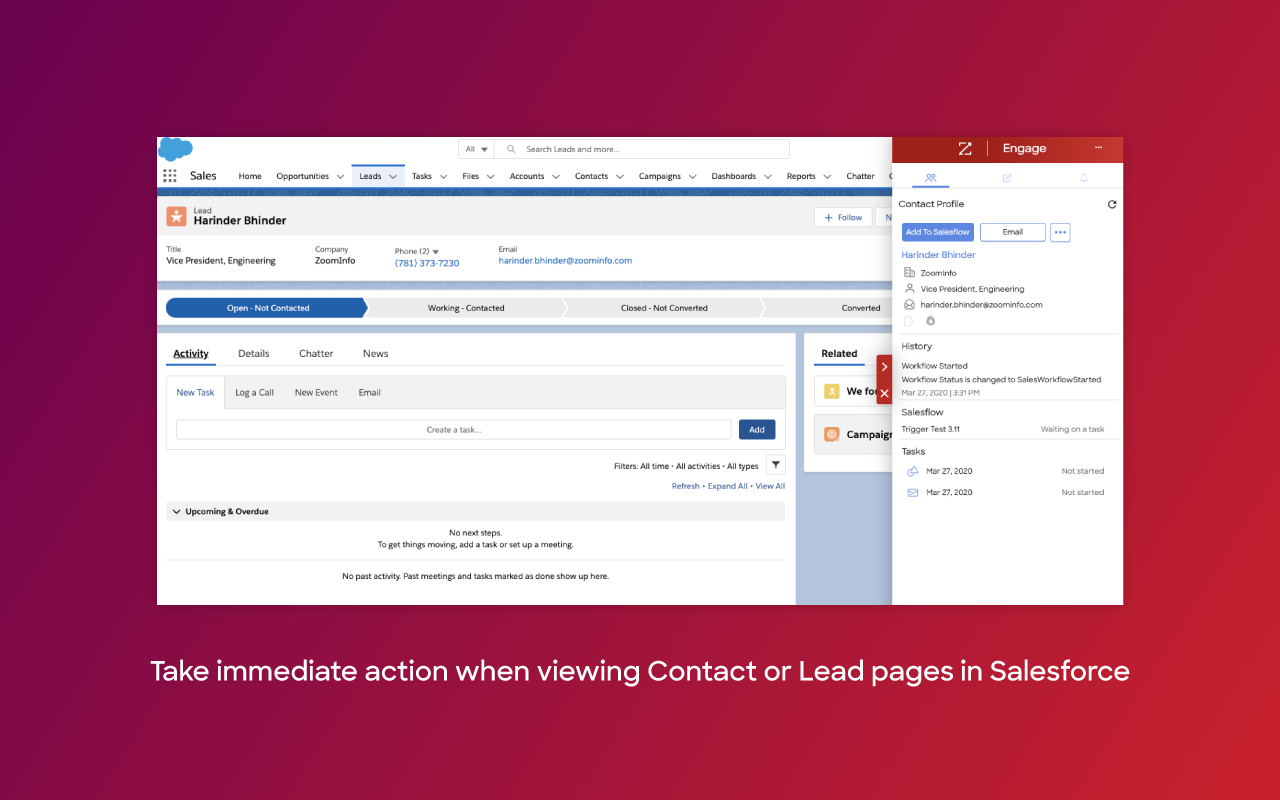Image resolution: width=1280 pixels, height=800 pixels.
Task: Open the compose icon in the Engage panel
Action: 1006,177
